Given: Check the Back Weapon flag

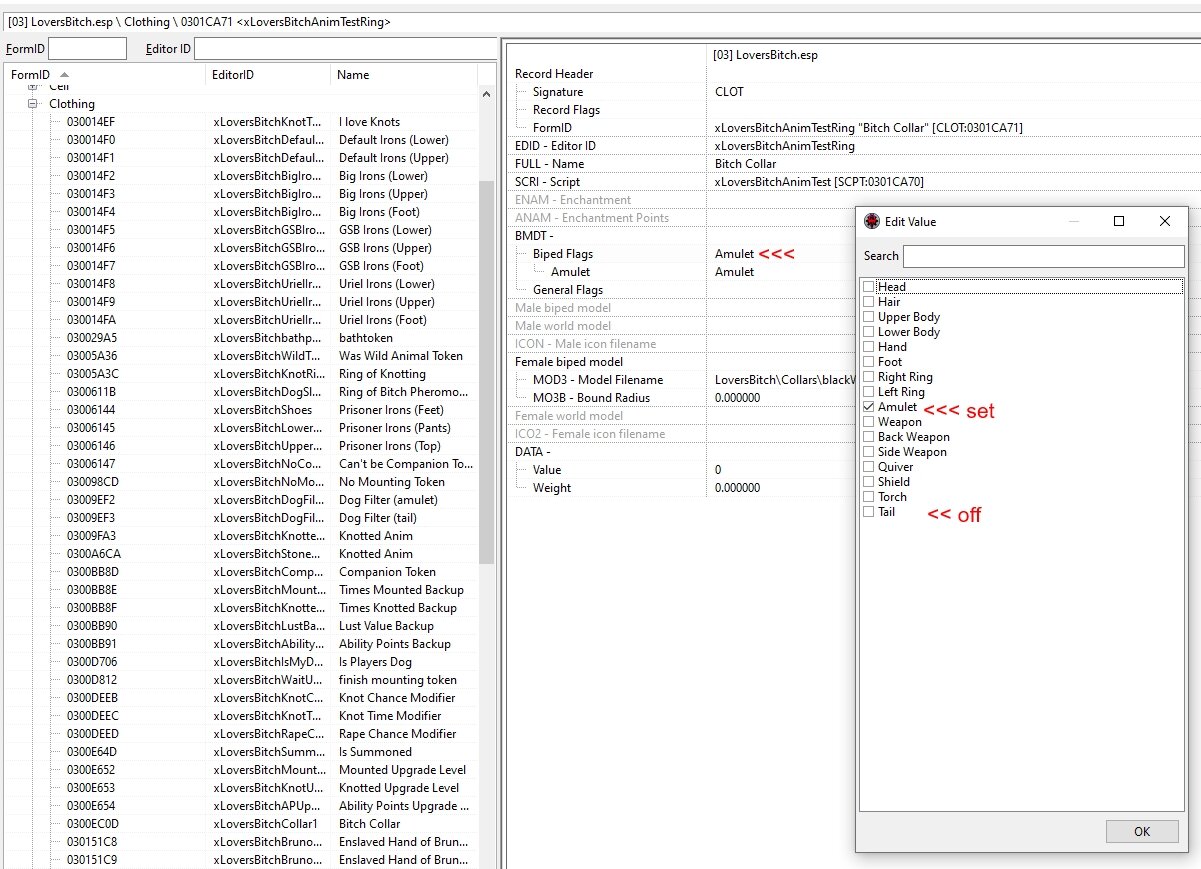Looking at the screenshot, I should (869, 437).
